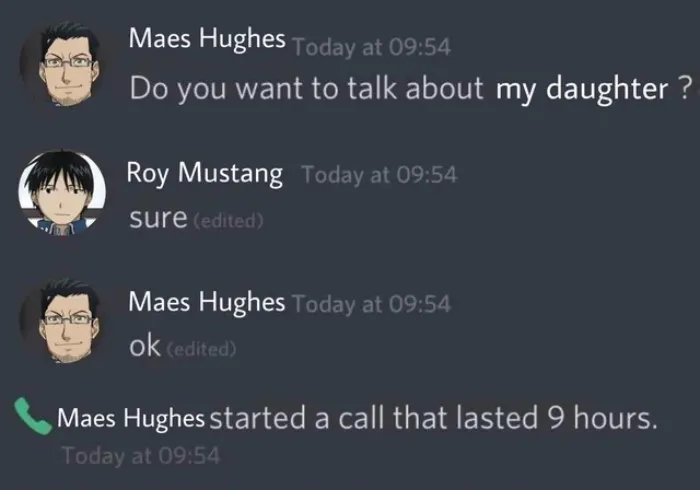The width and height of the screenshot is (700, 490).
Task: Click the green phone call icon
Action: (x=34, y=415)
